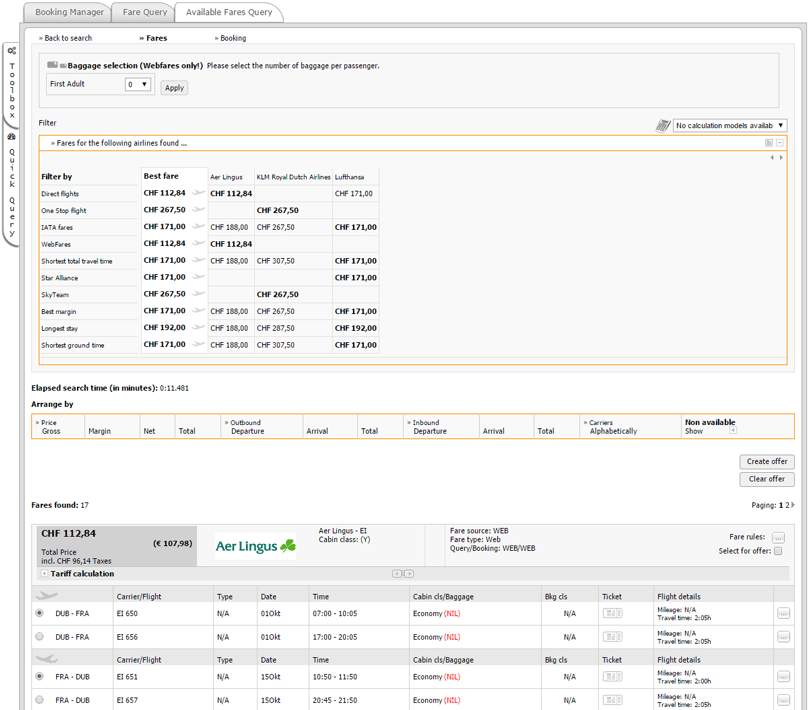Arrange fares by Outbound Departure
The image size is (810, 710).
247,431
